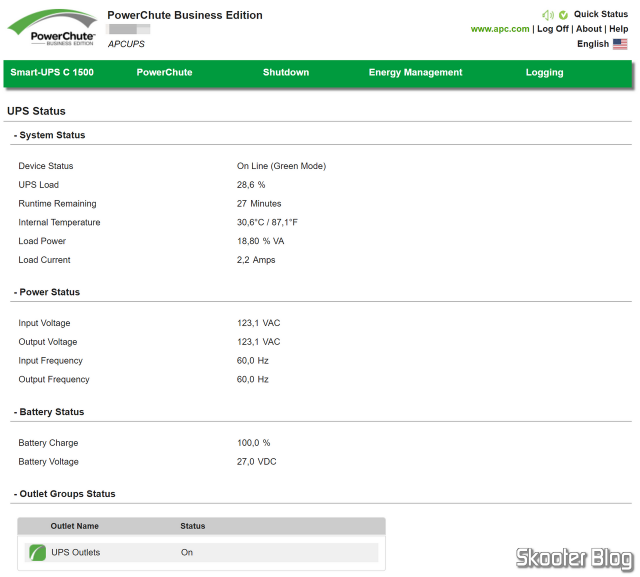Collapse the Battery Status section
The width and height of the screenshot is (640, 577).
[49, 412]
